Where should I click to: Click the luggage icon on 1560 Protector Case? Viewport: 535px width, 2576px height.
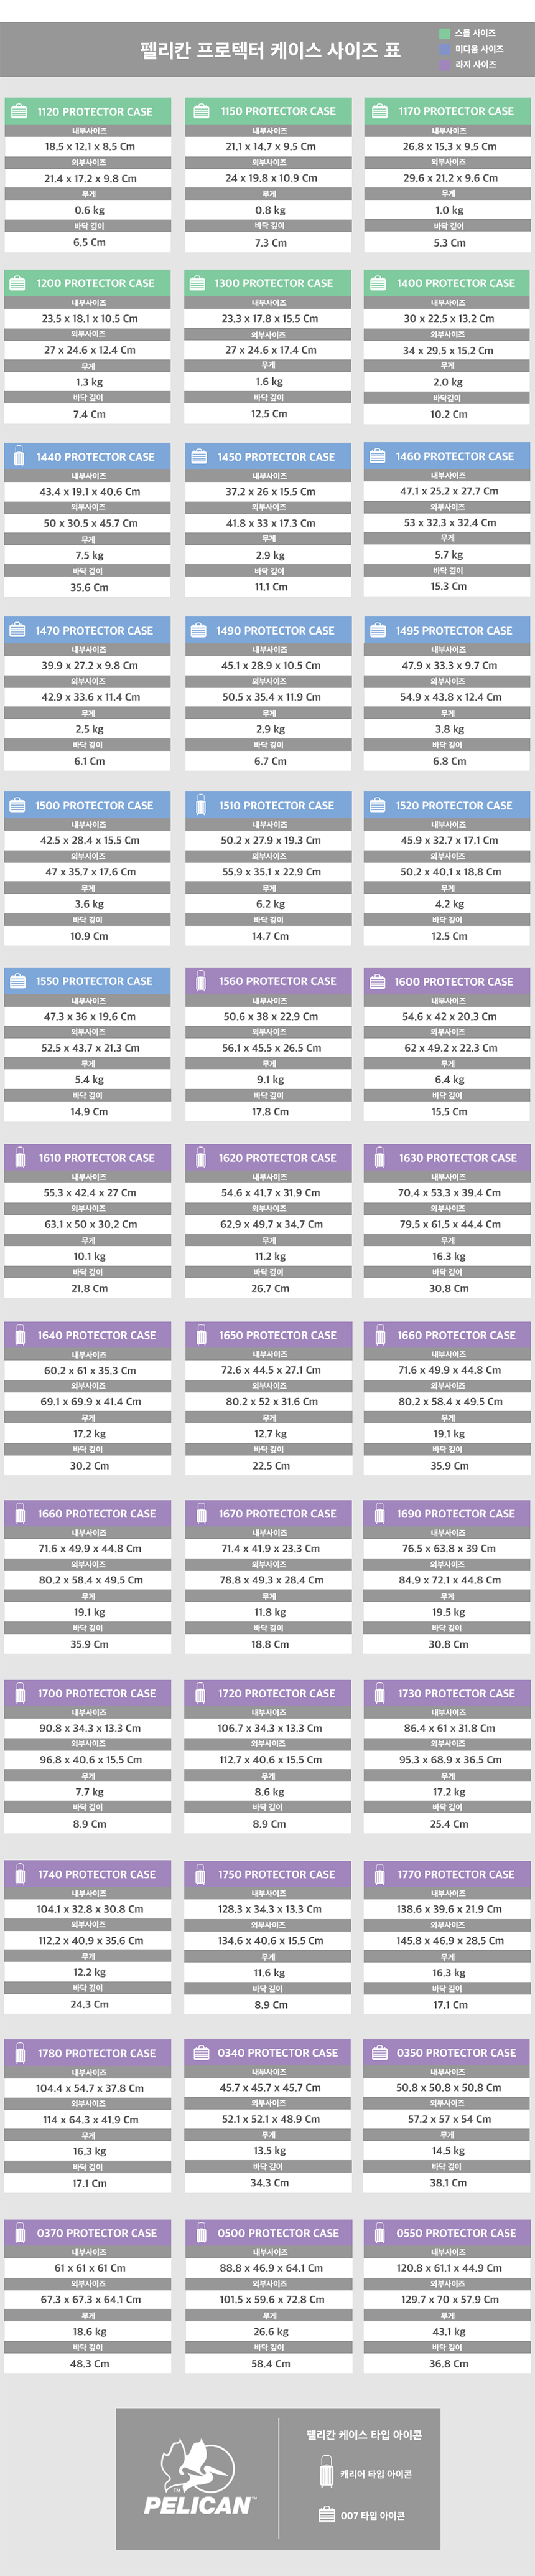point(200,982)
